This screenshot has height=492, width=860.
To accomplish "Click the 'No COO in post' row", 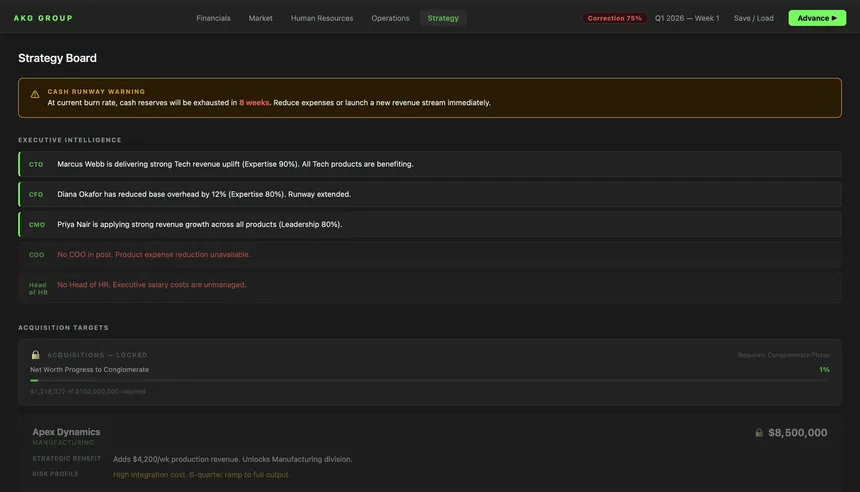I will click(x=430, y=255).
